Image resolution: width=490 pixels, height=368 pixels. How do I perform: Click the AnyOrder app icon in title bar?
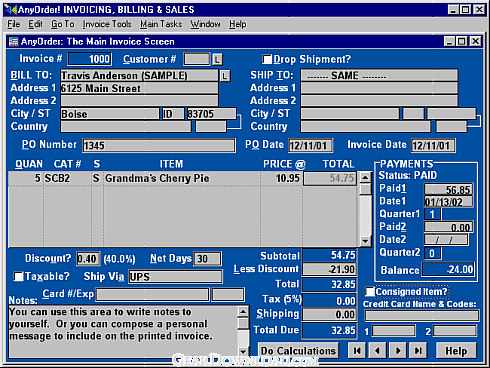pyautogui.click(x=11, y=9)
